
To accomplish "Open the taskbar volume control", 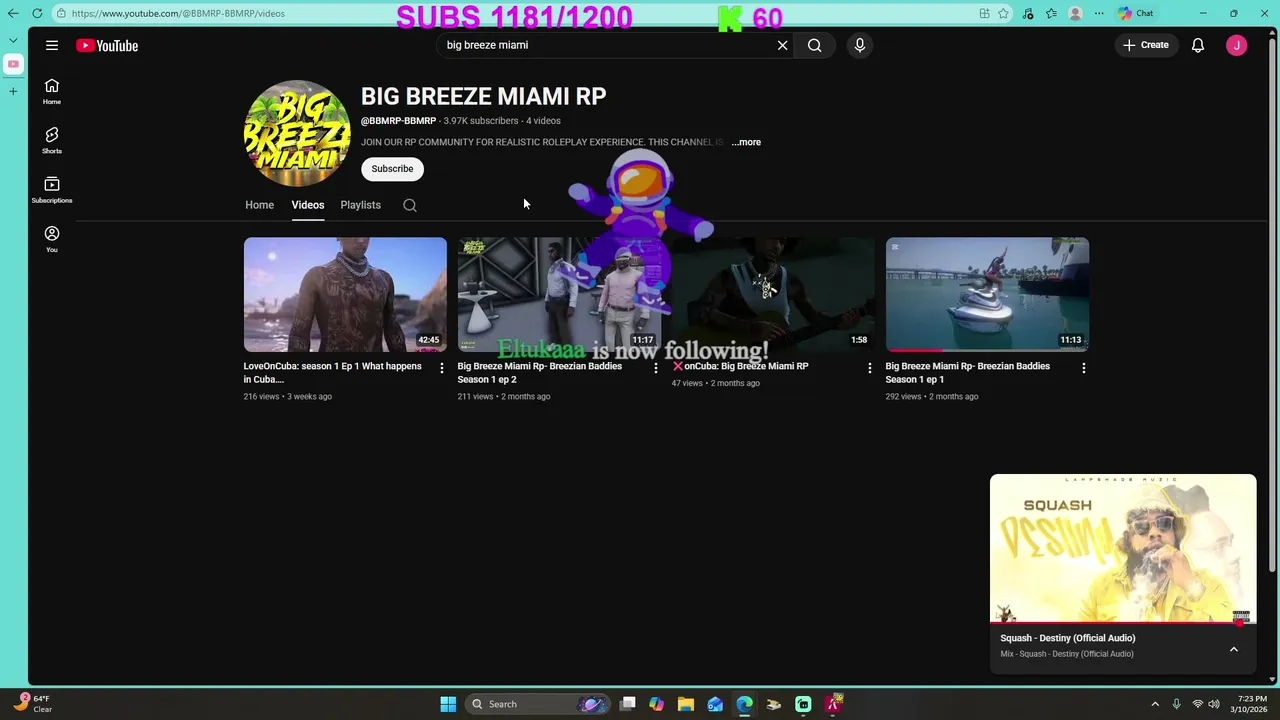I will tap(1213, 704).
